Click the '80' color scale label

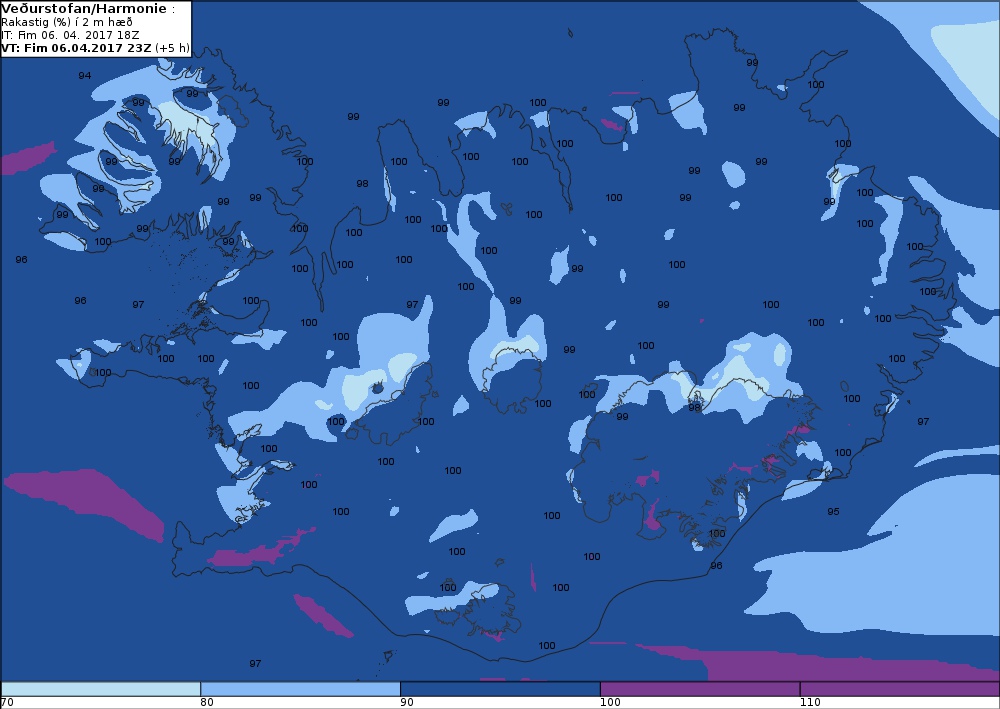click(x=207, y=702)
